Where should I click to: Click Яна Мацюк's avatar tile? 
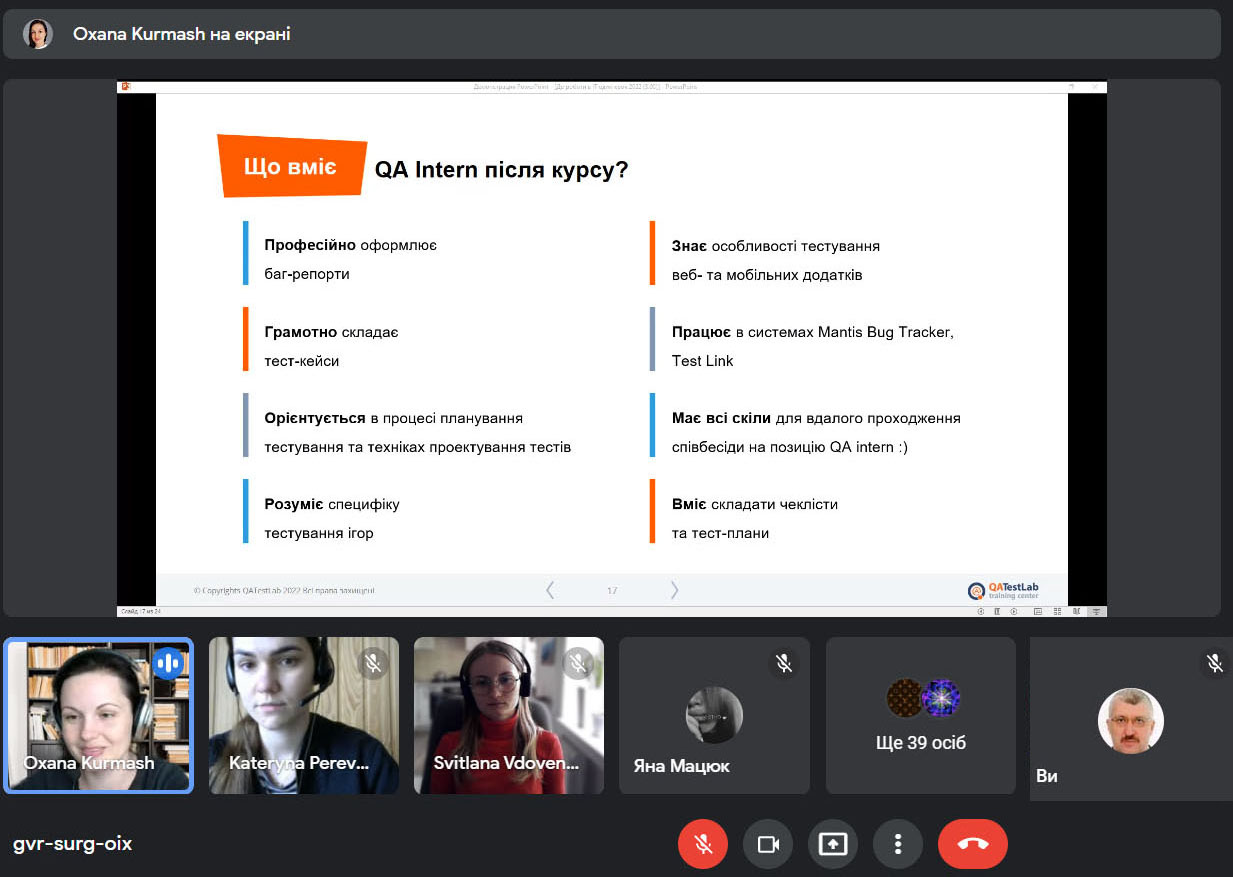714,716
